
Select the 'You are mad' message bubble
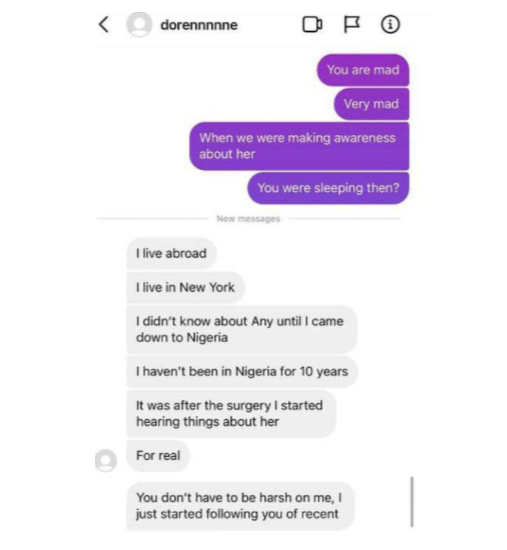[363, 70]
